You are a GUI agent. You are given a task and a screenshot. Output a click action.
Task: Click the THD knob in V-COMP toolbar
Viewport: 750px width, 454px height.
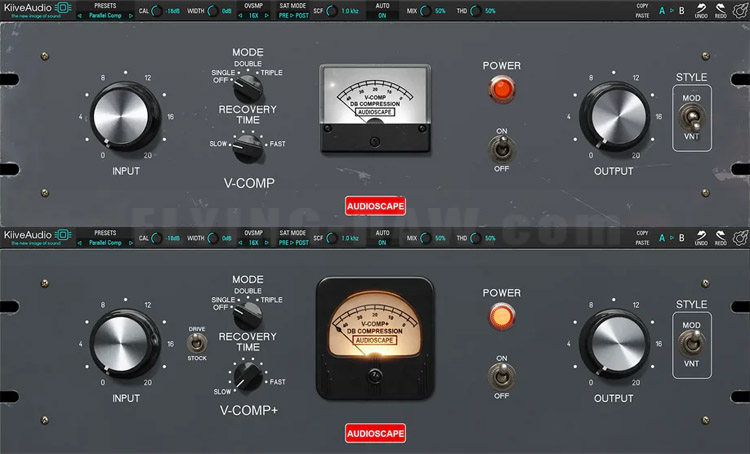point(475,11)
